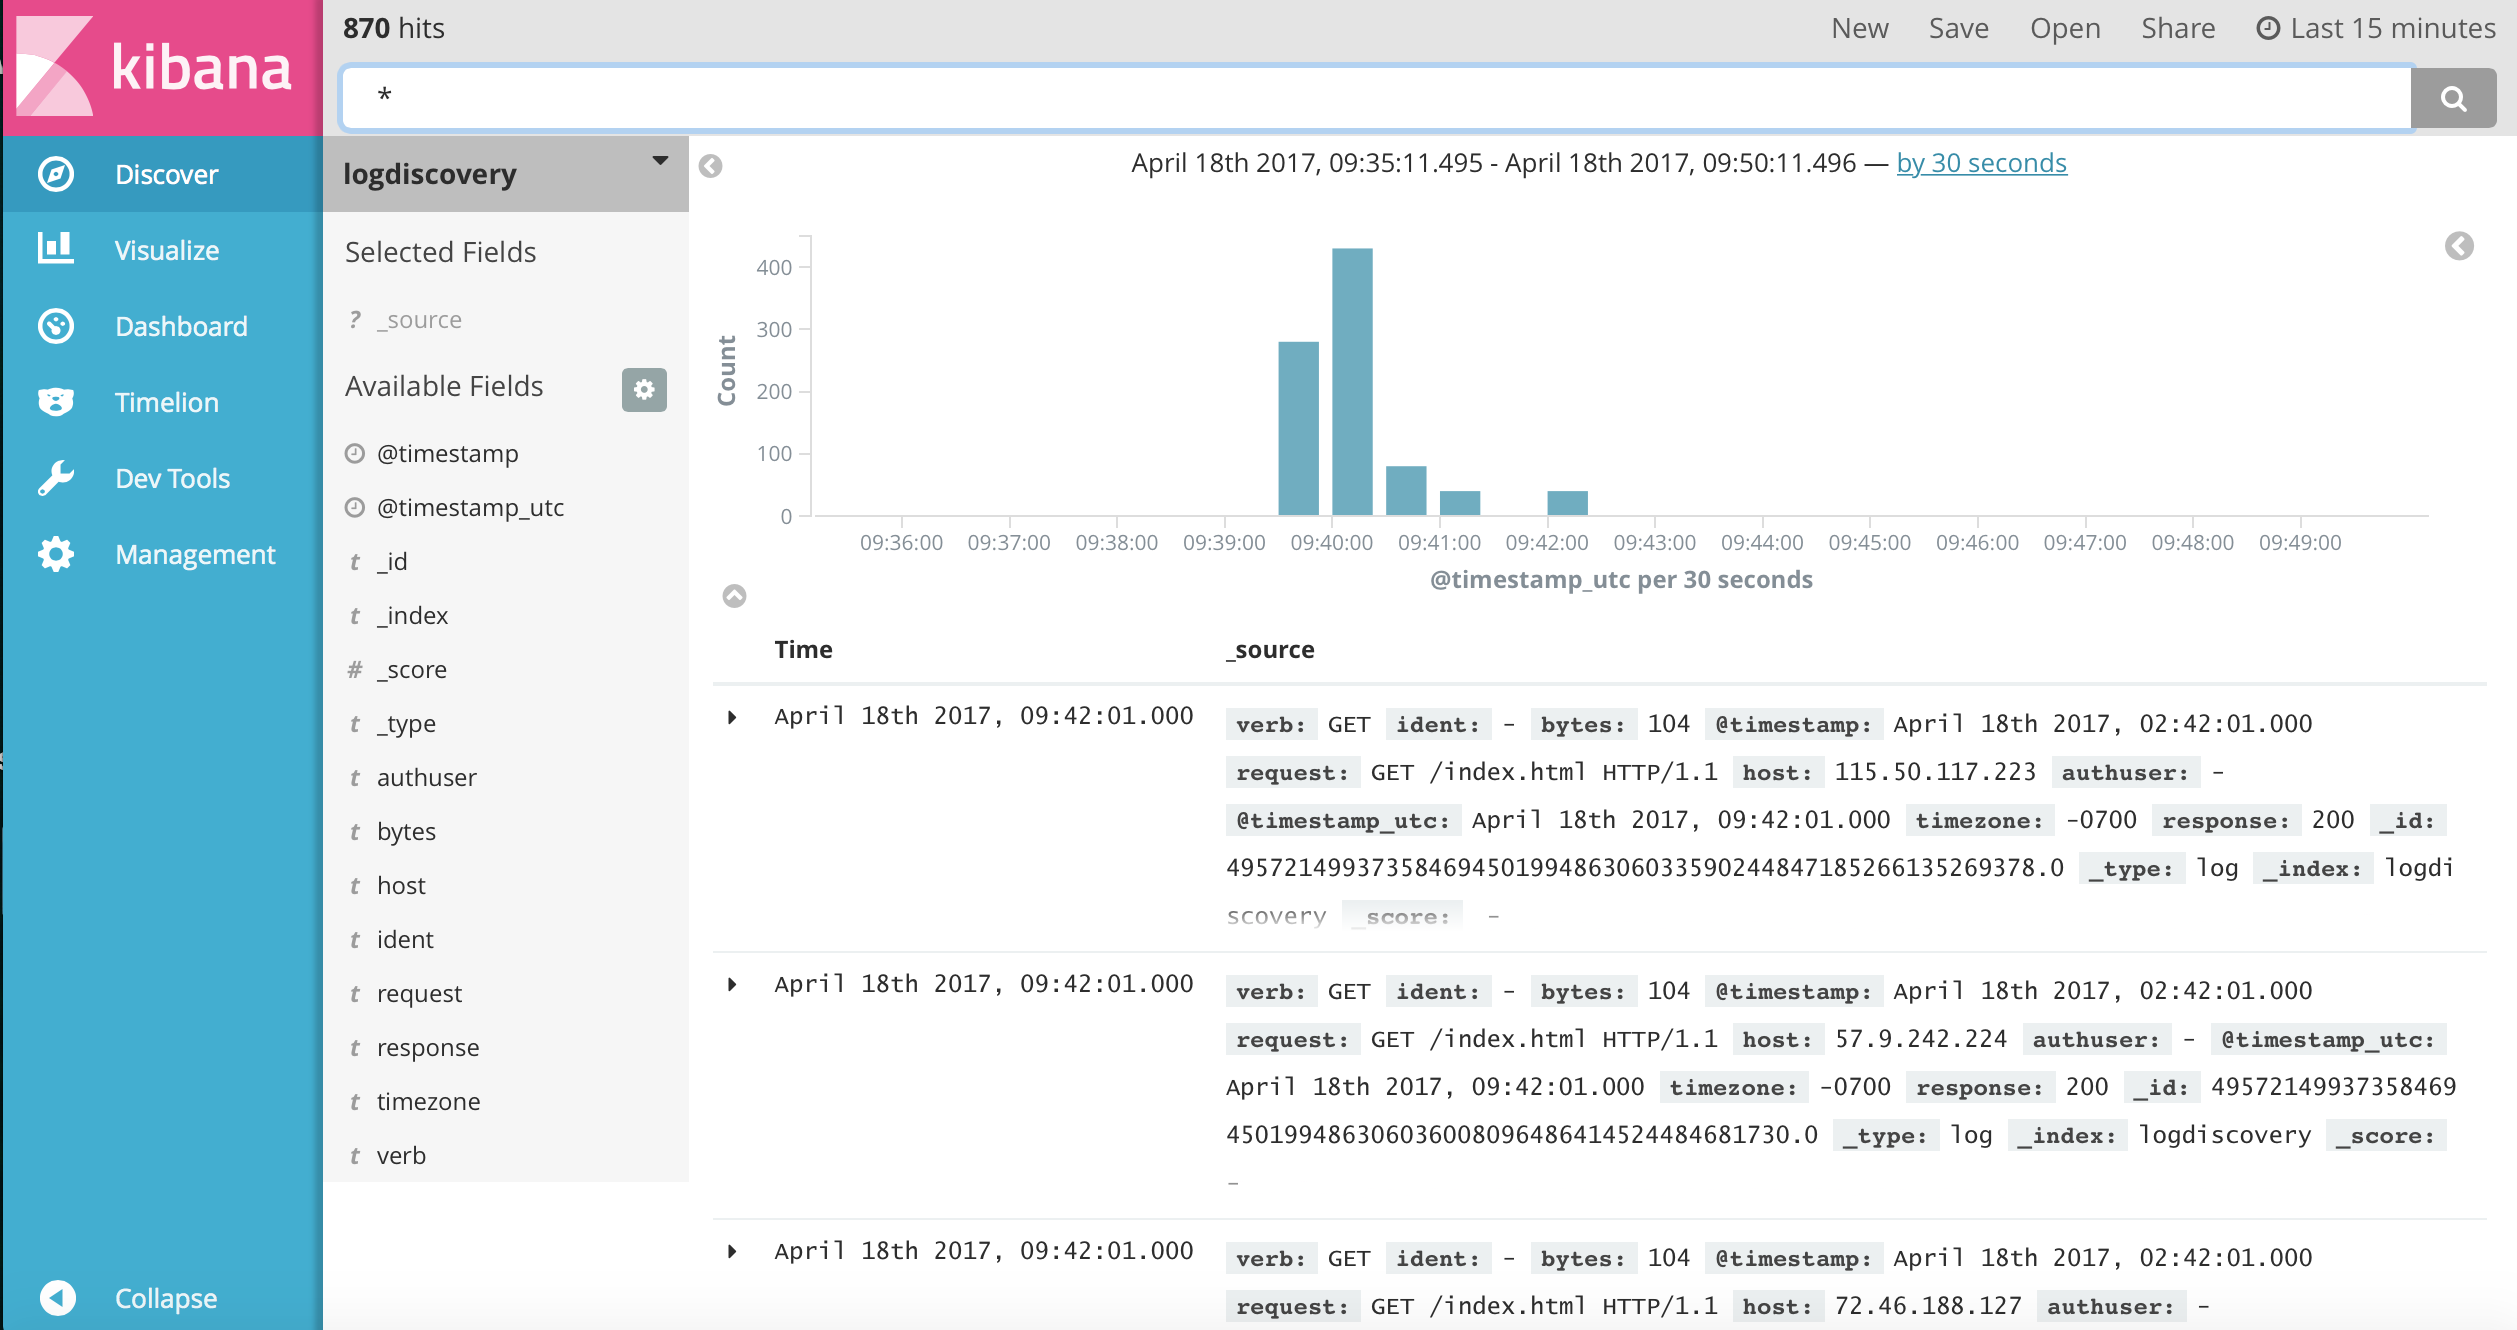2517x1330 pixels.
Task: Collapse the sidebar navigation
Action: (x=58, y=1298)
